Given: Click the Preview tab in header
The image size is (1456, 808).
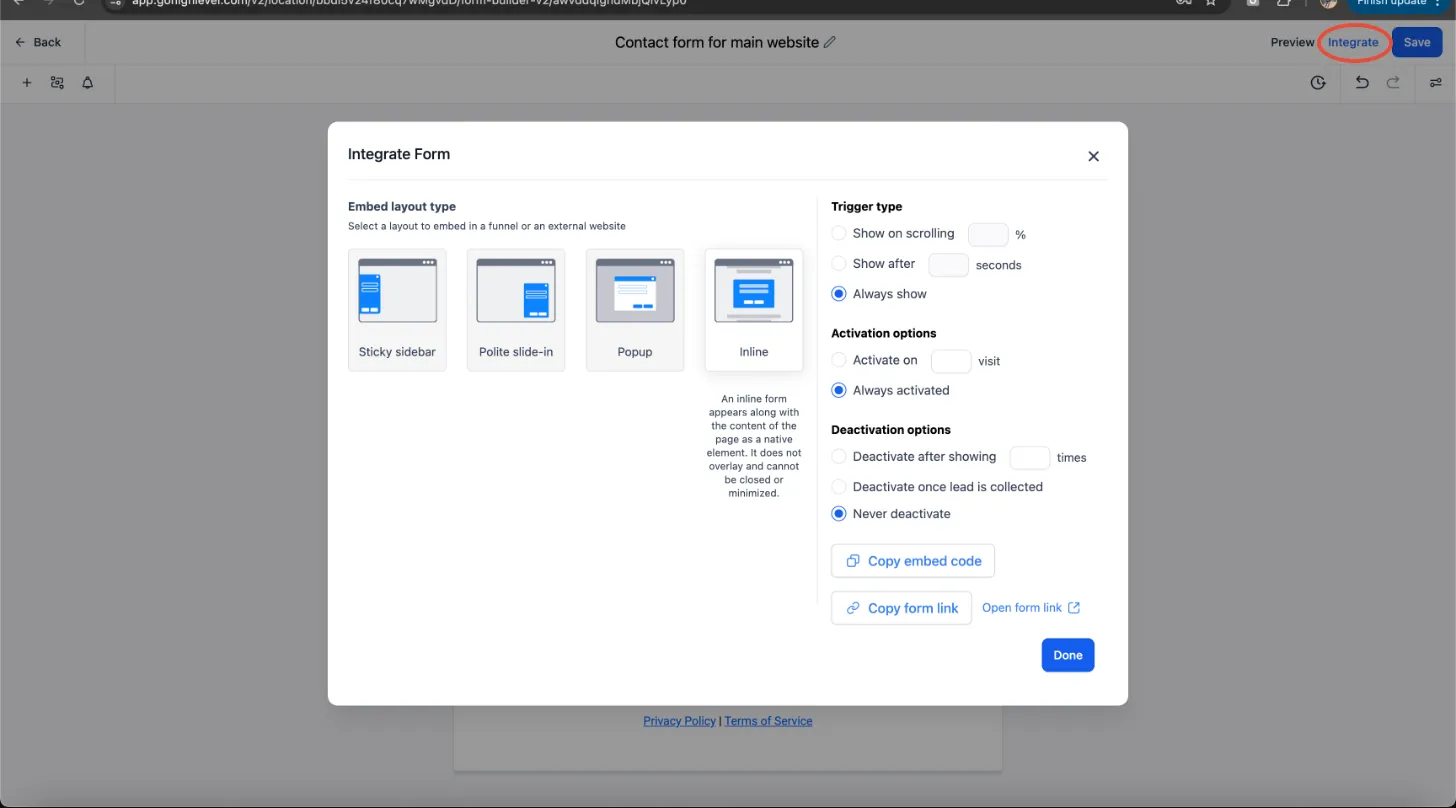Looking at the screenshot, I should [1292, 42].
